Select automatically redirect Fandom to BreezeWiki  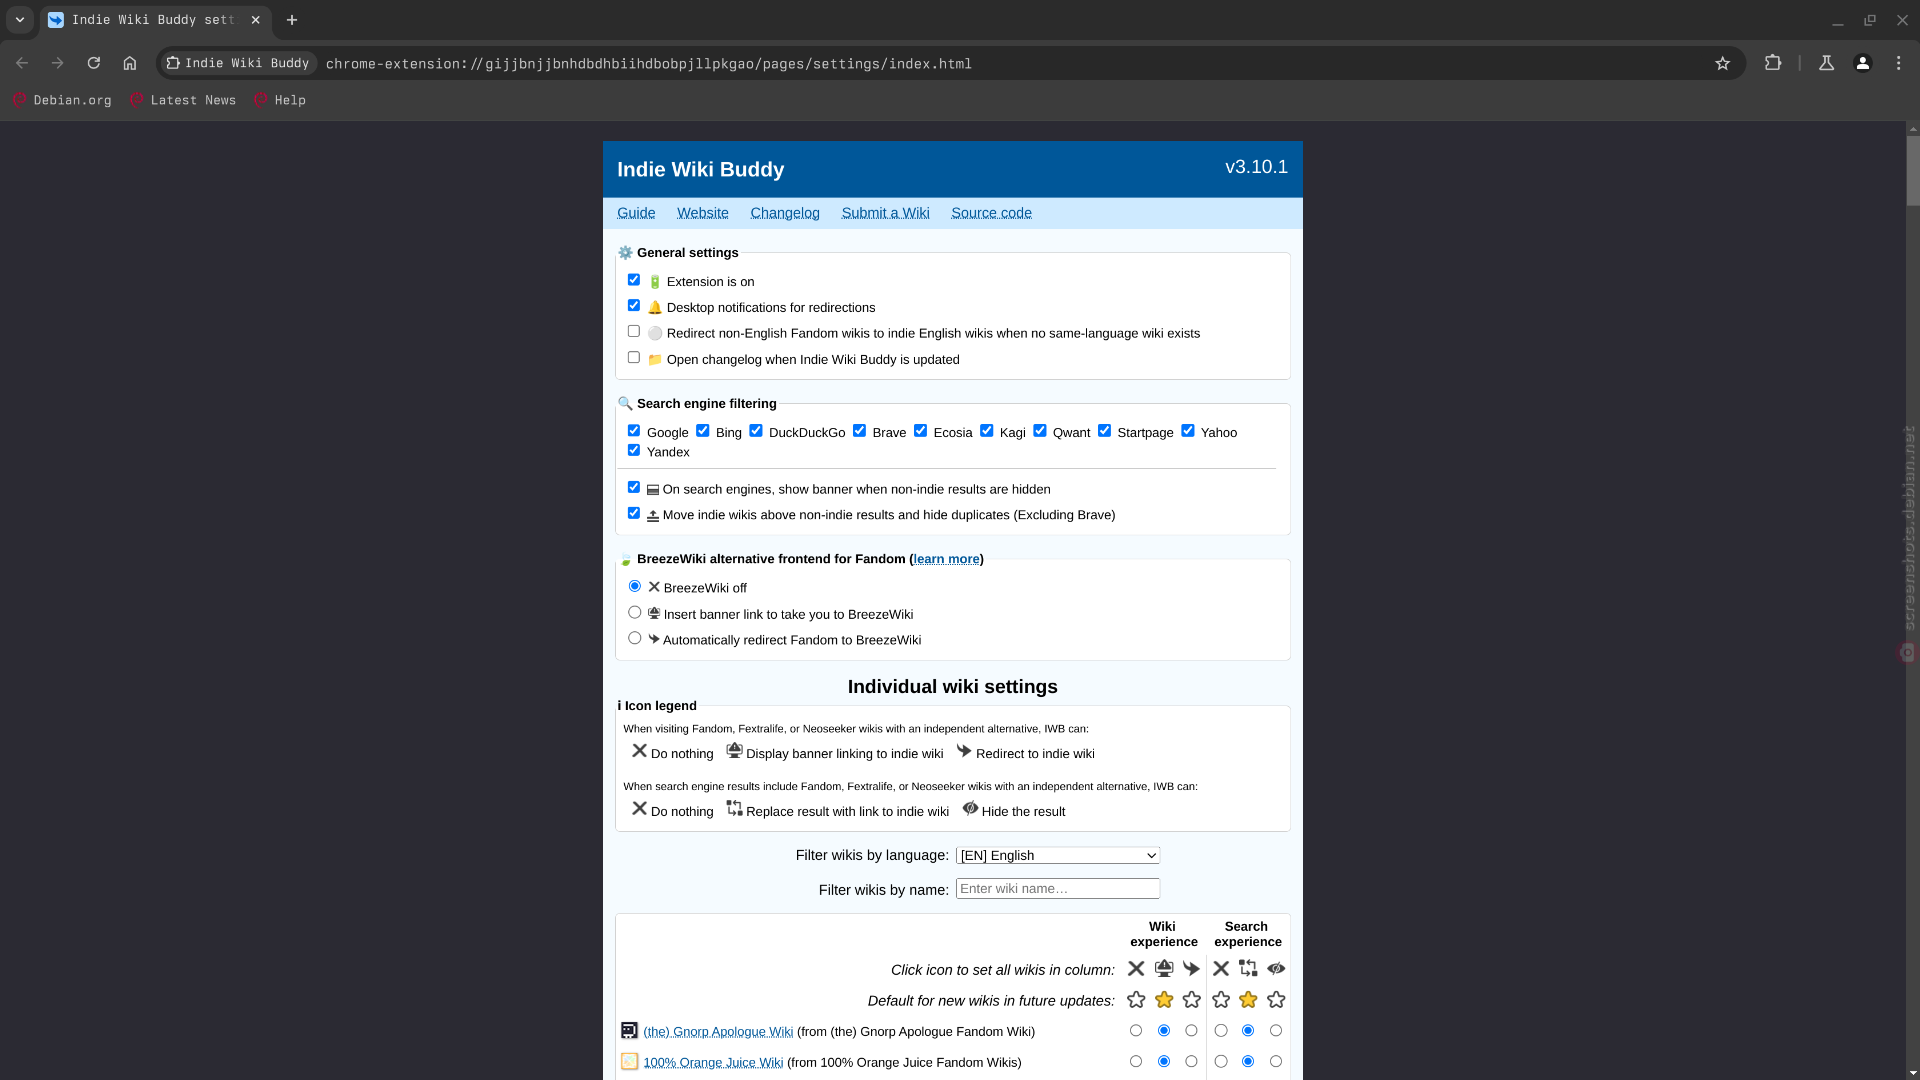(635, 639)
